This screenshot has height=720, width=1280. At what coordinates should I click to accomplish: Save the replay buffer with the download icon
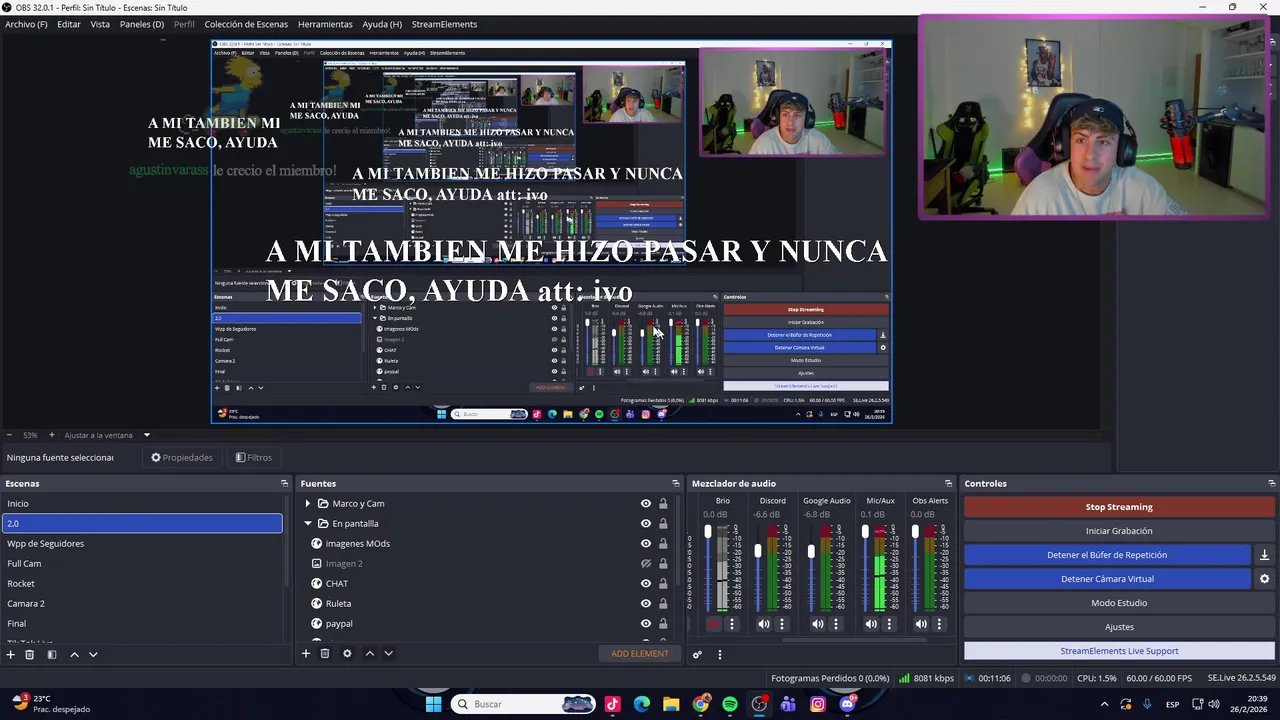(x=1264, y=555)
